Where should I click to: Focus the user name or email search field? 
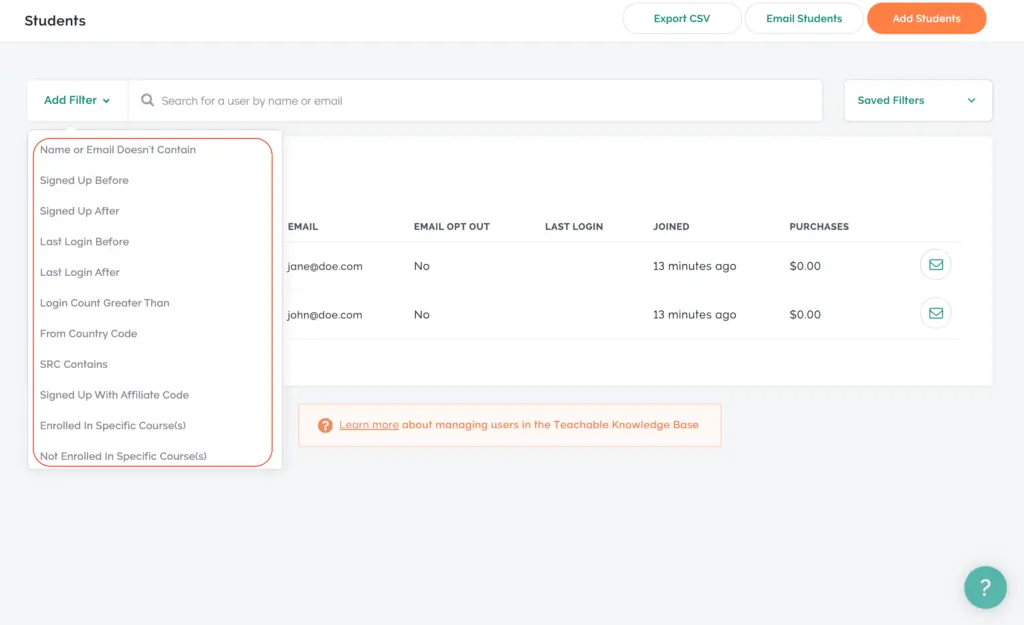(480, 101)
